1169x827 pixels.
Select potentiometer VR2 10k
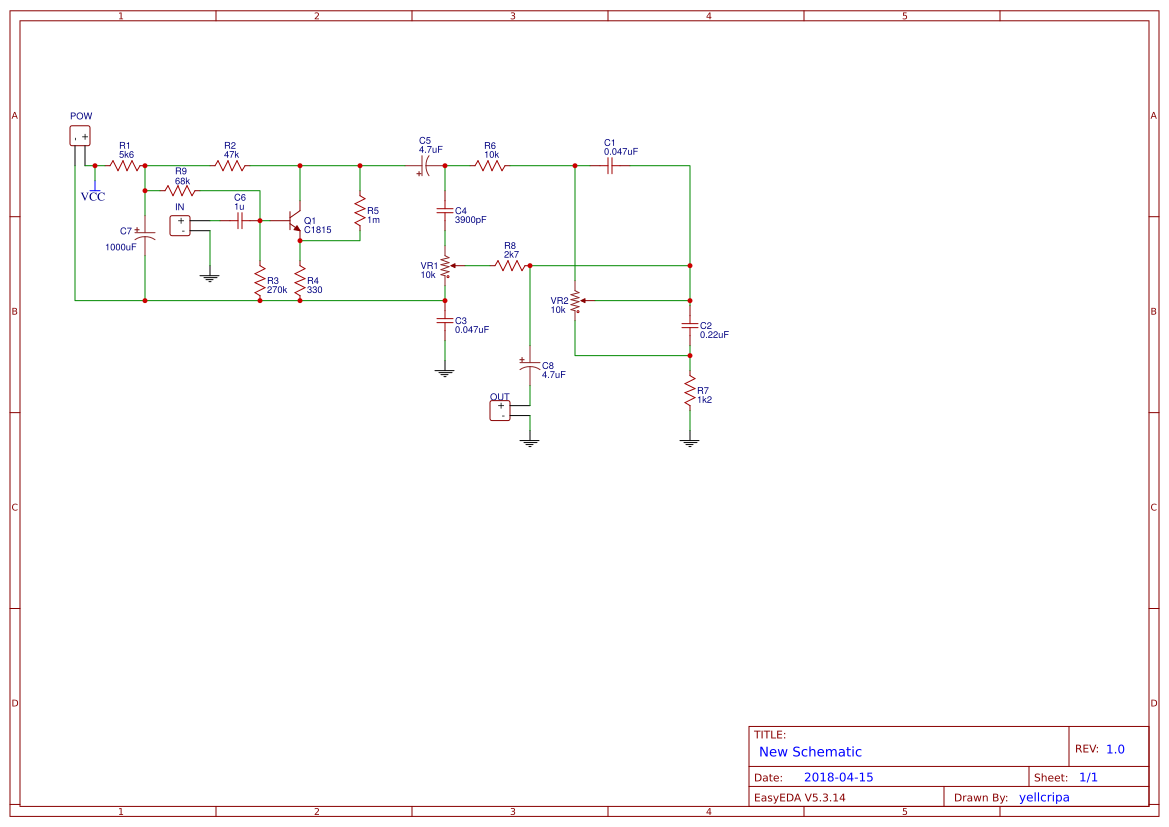575,301
